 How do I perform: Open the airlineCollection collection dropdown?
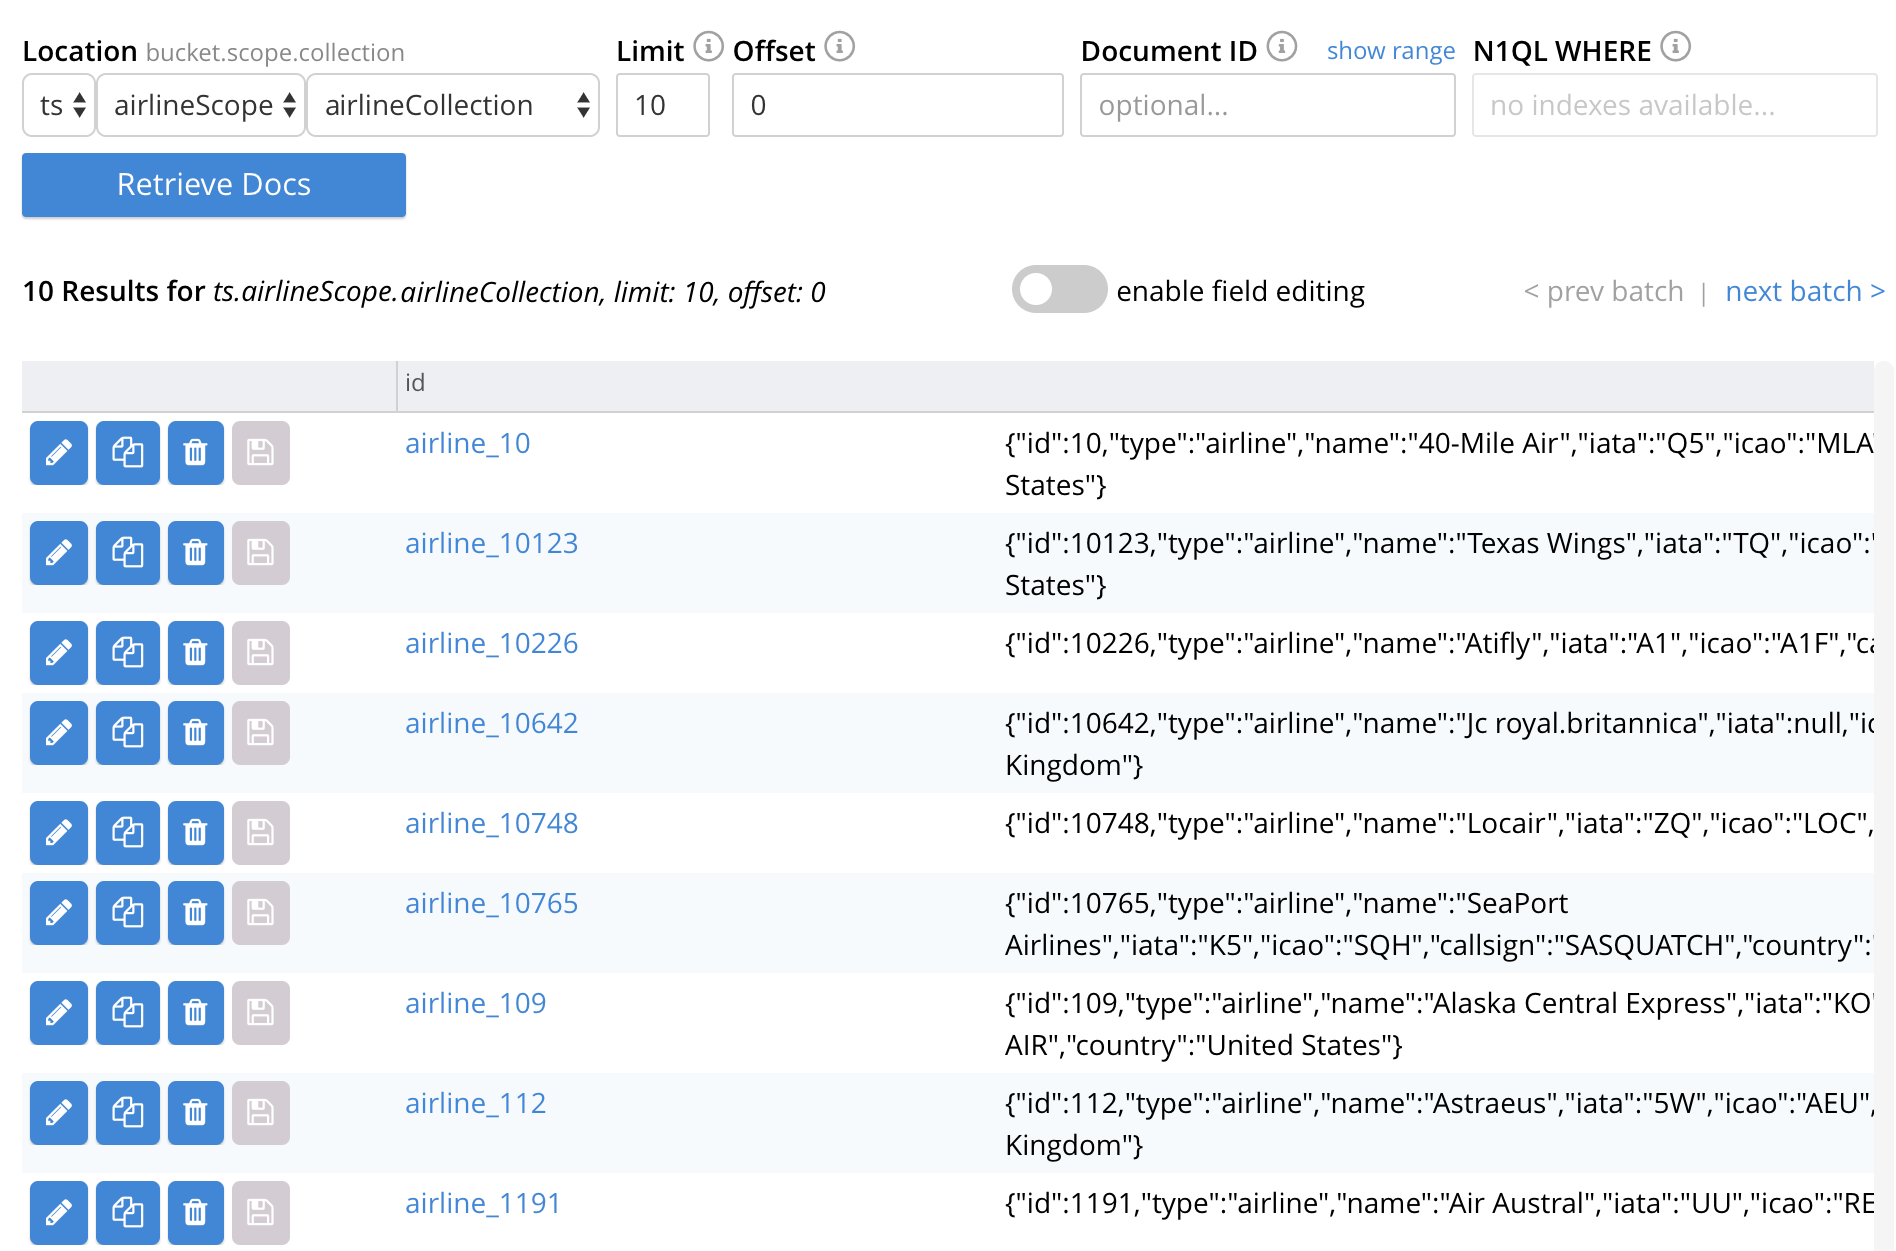tap(453, 105)
